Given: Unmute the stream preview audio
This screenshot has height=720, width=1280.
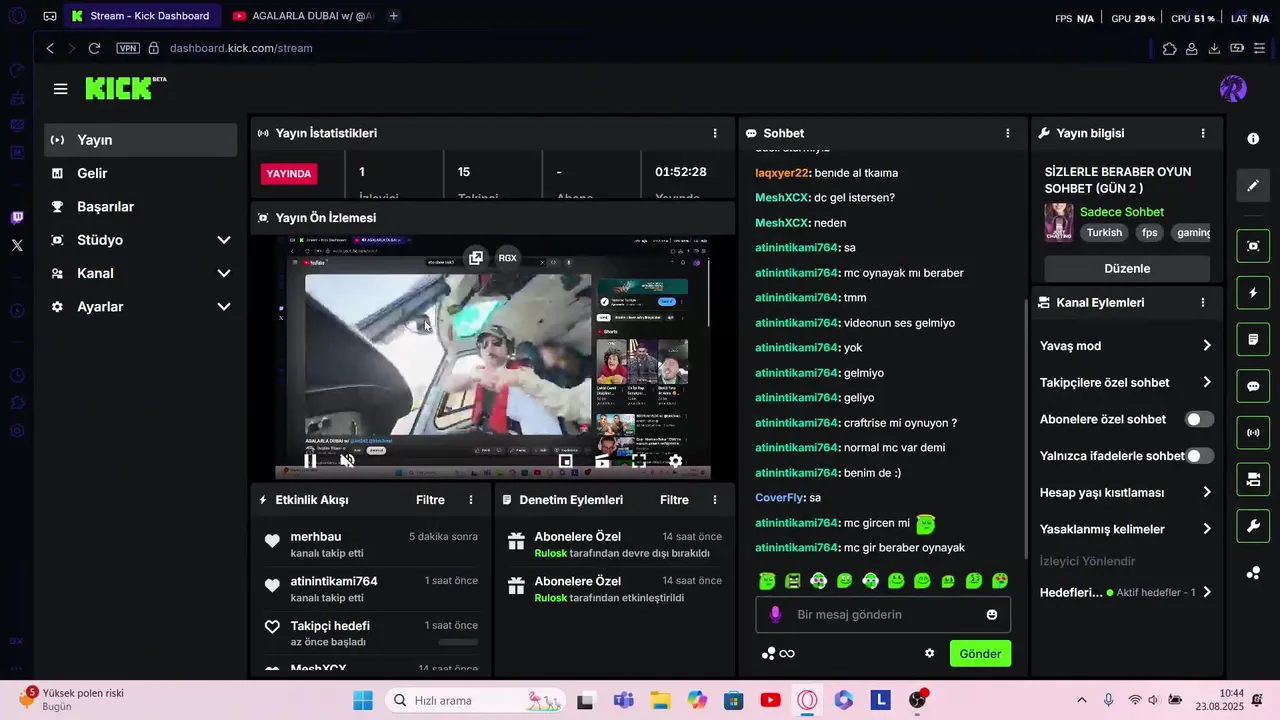Looking at the screenshot, I should (x=347, y=461).
